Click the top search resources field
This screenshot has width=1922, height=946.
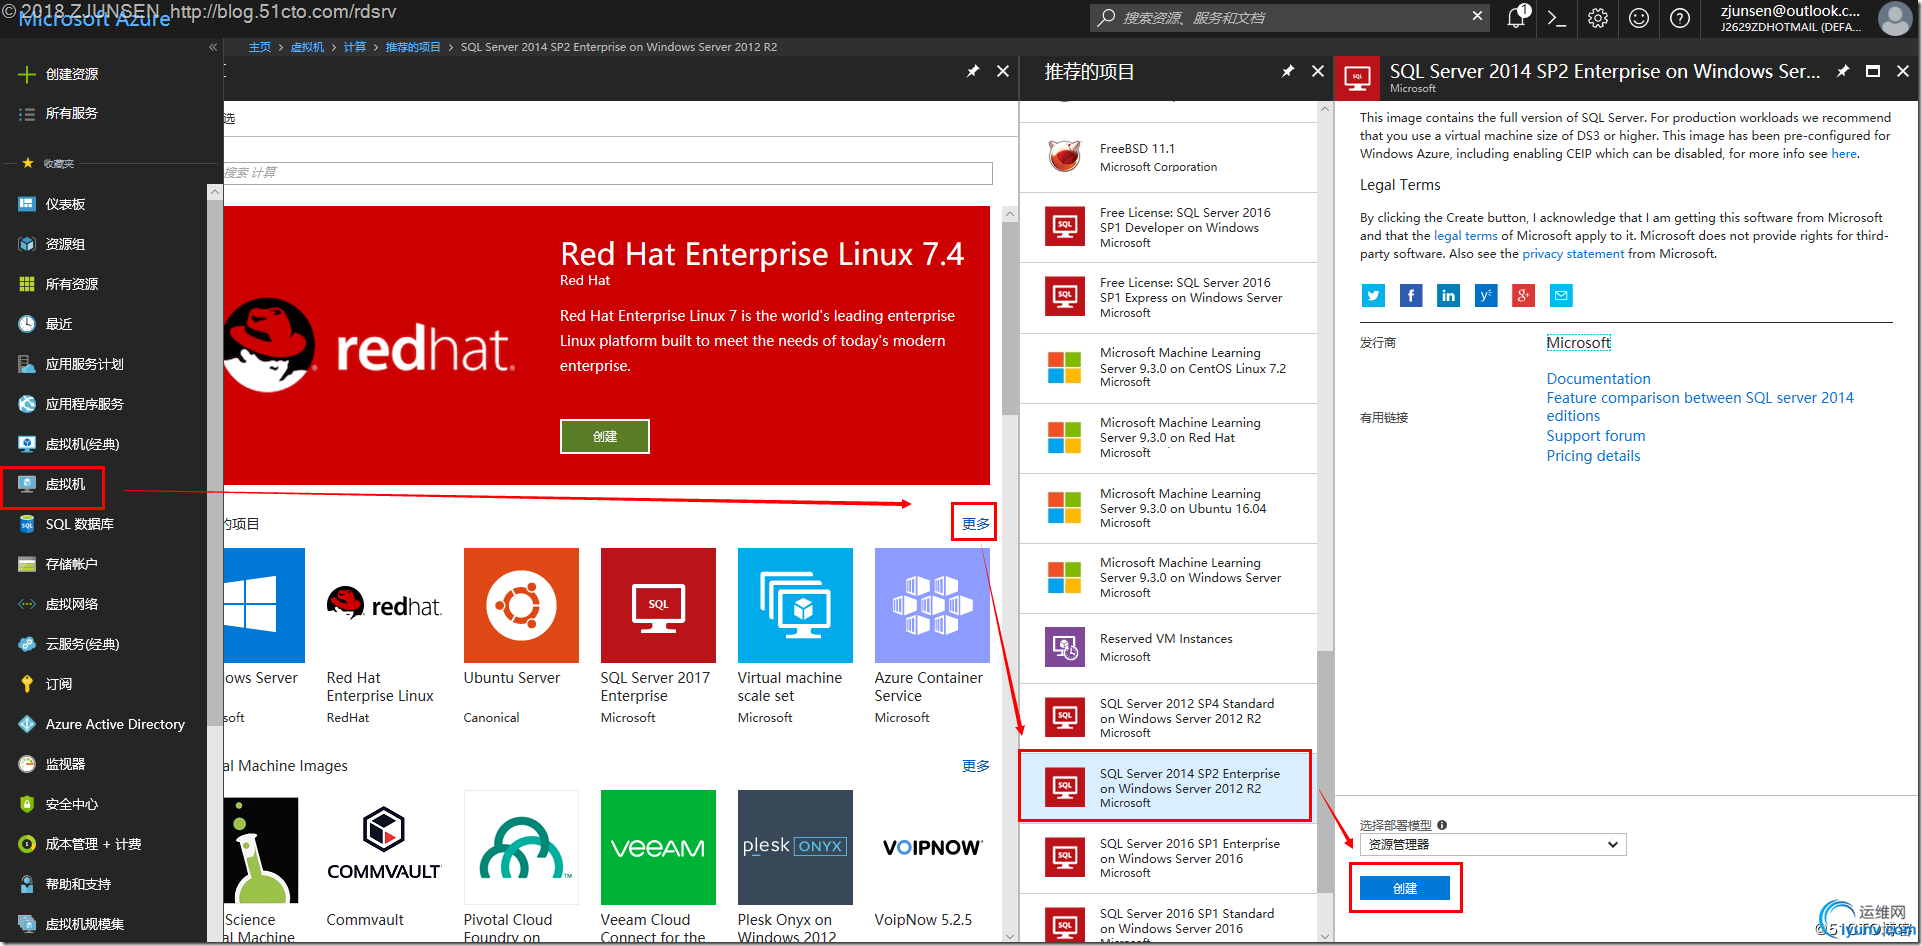pos(1290,18)
